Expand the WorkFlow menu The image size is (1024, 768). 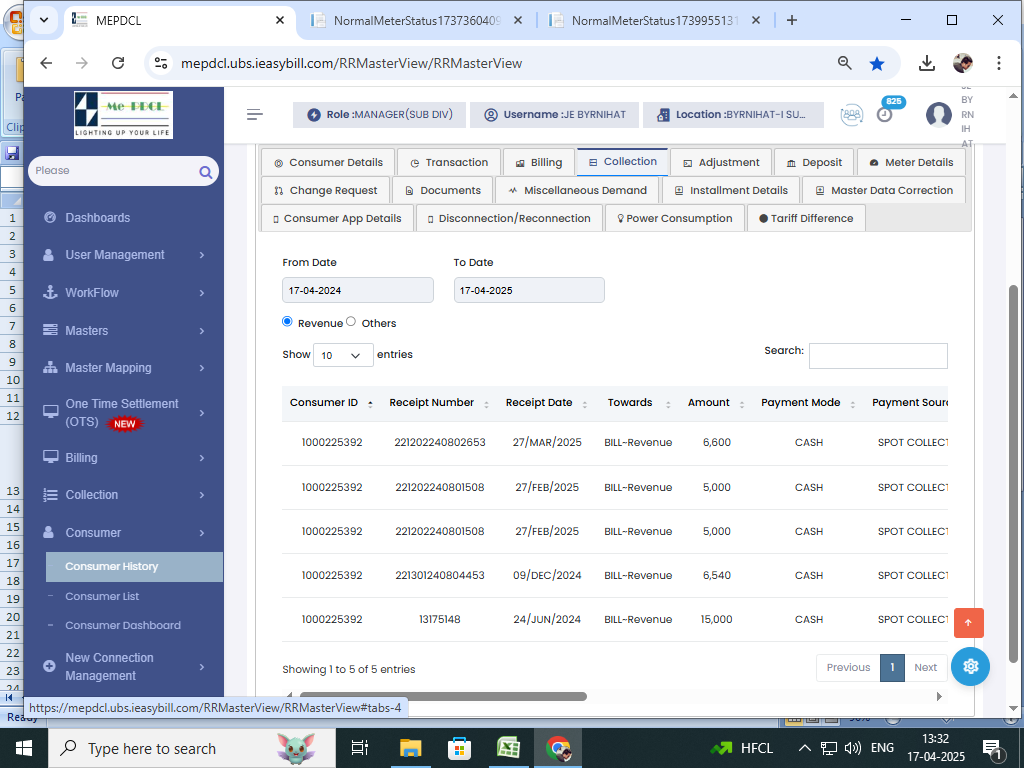(123, 293)
